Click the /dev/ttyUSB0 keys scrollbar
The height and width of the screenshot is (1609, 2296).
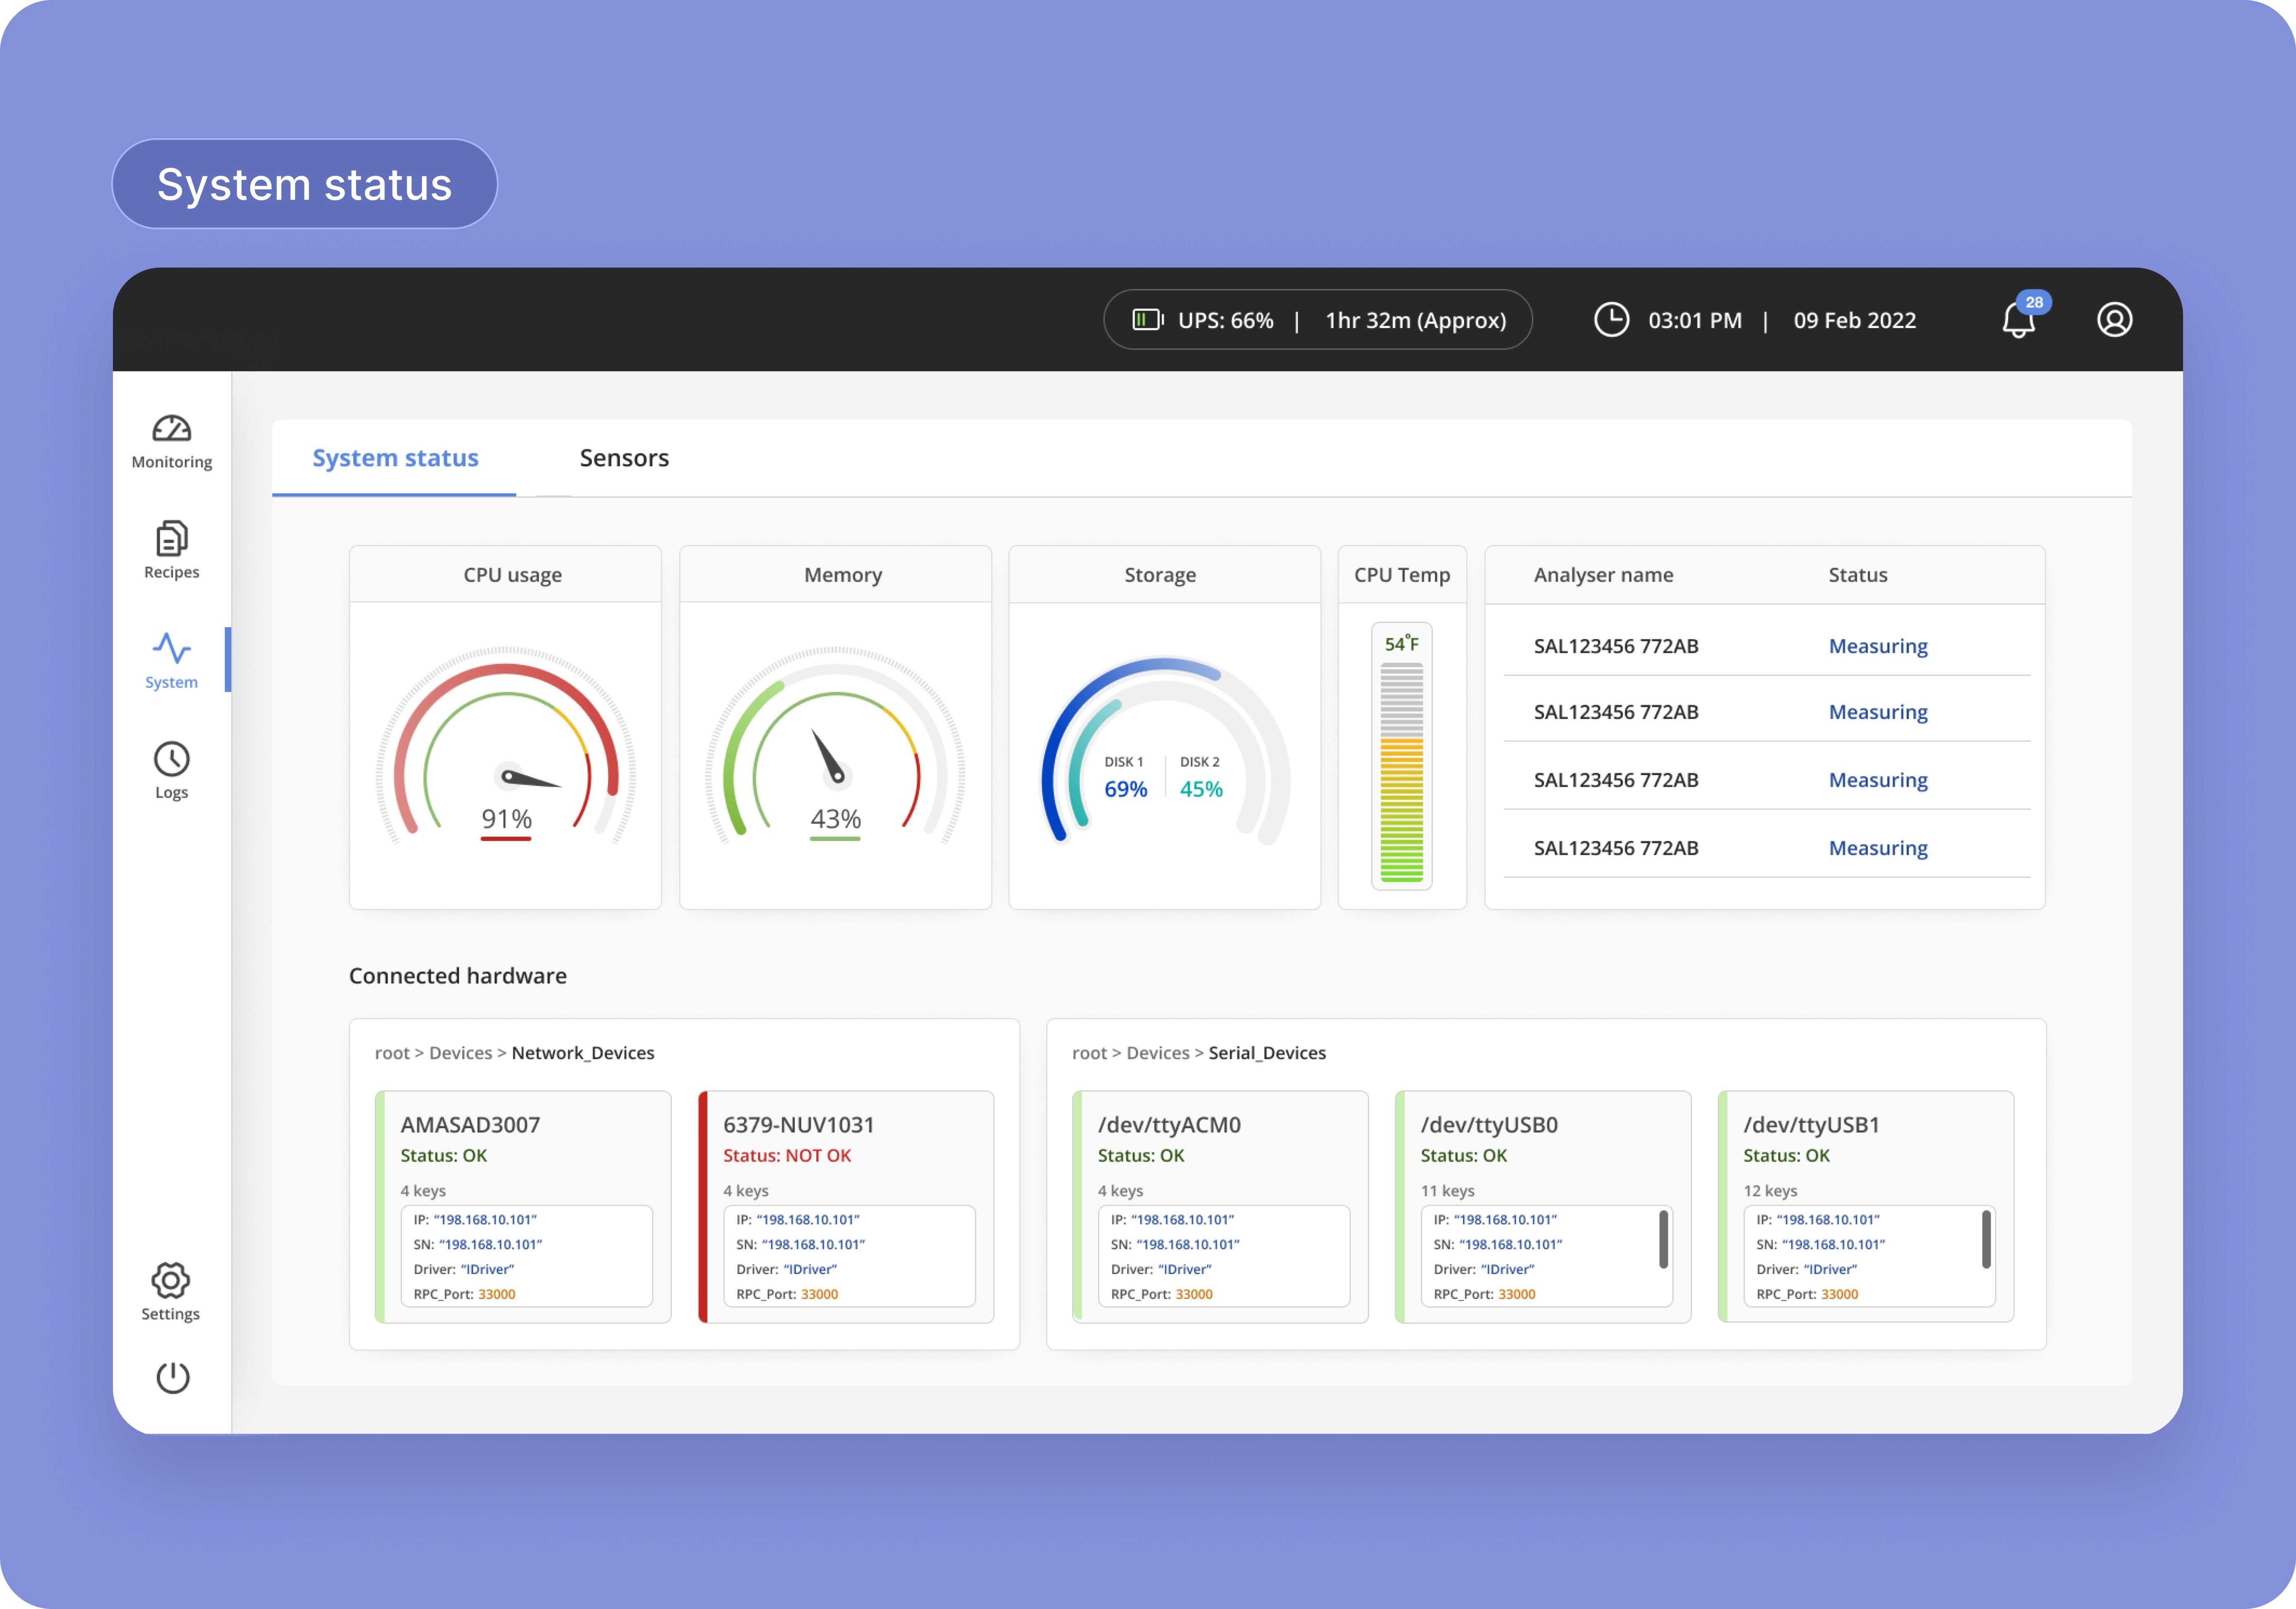1663,1239
